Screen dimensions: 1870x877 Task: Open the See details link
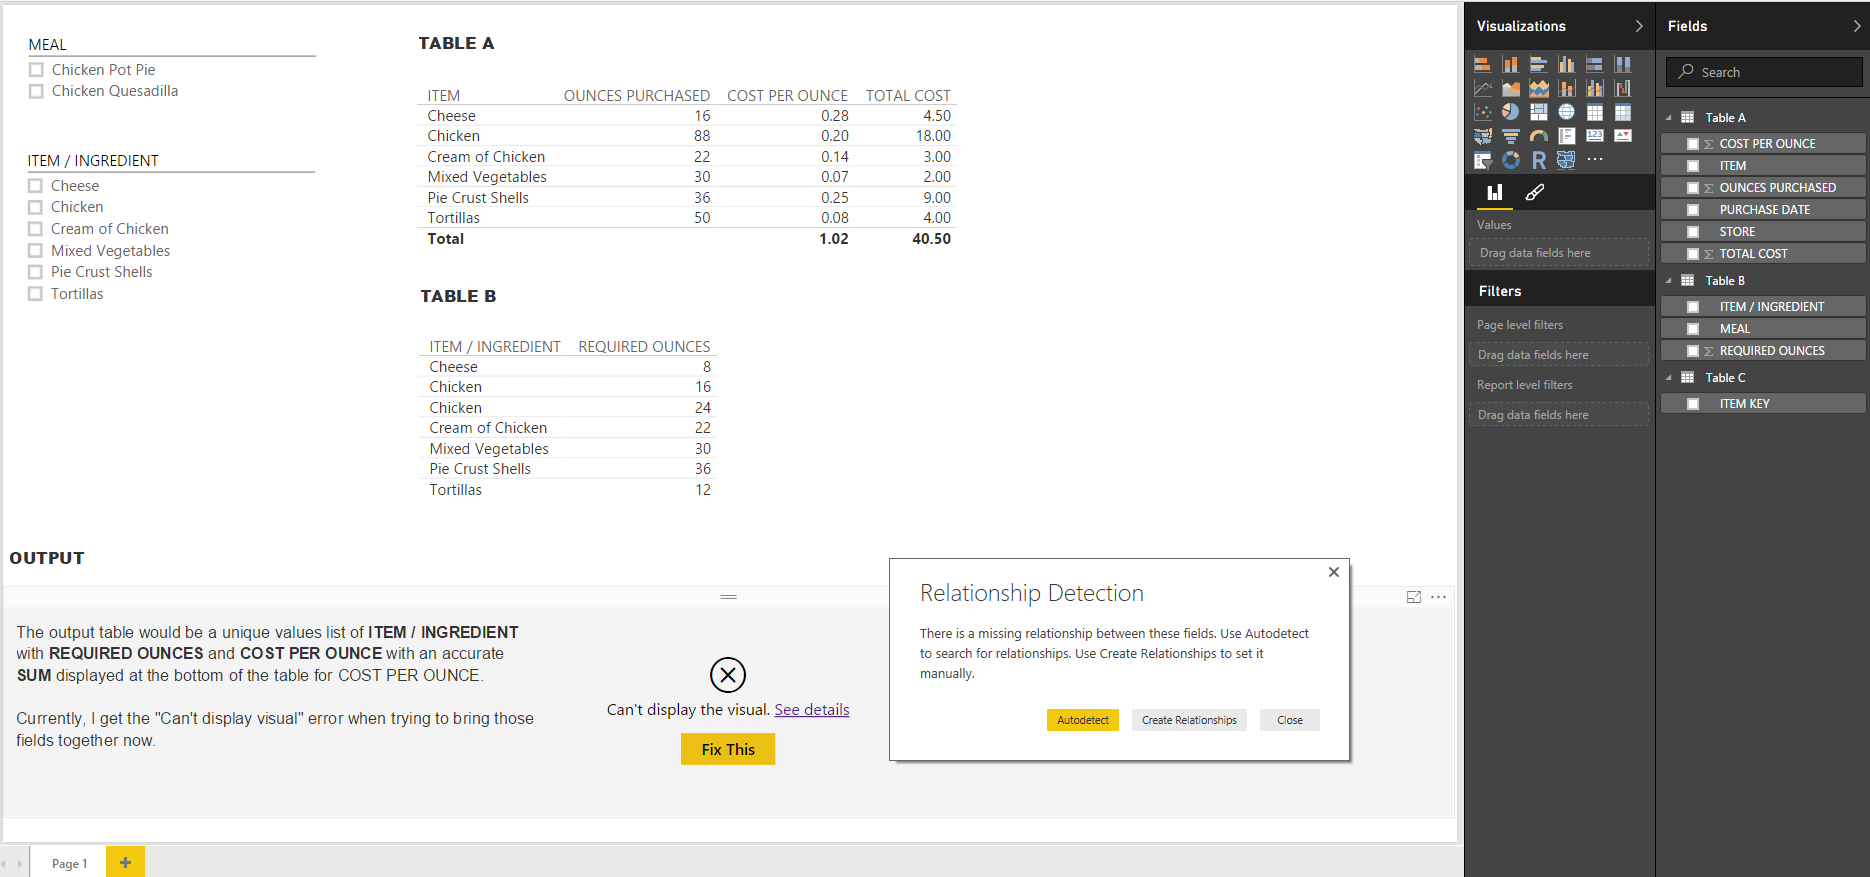(812, 710)
